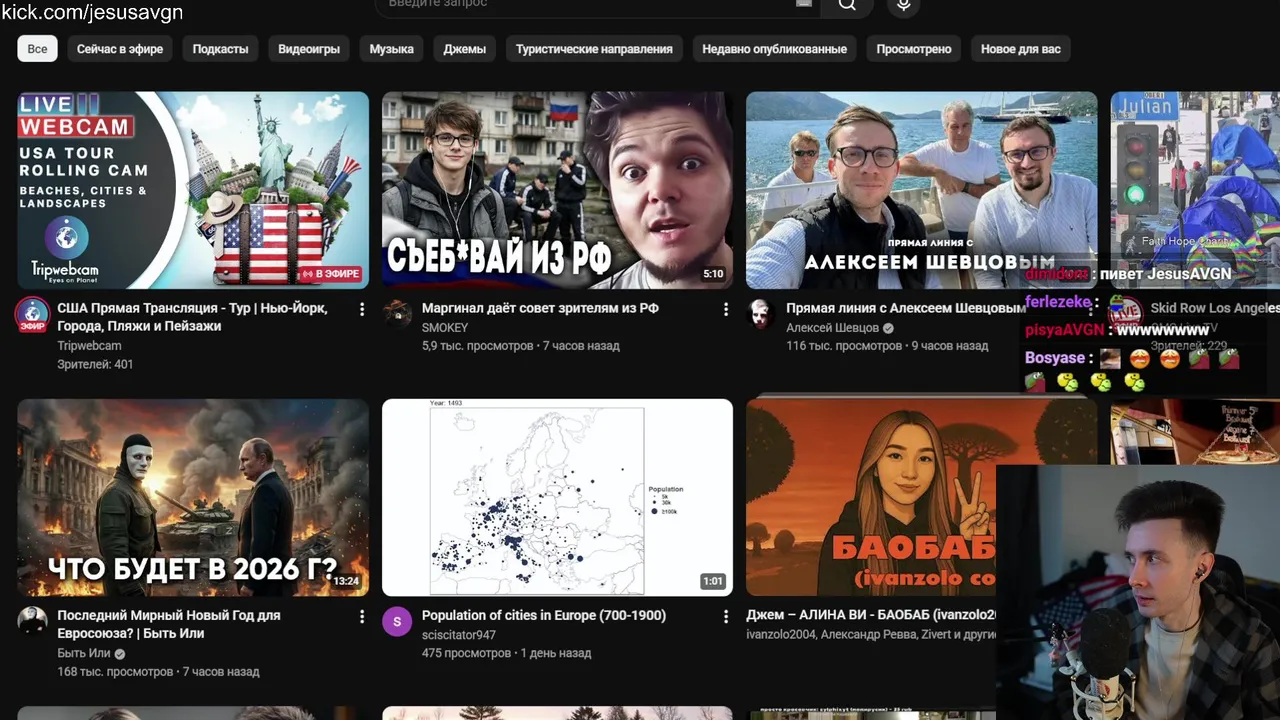Click the voice search microphone icon
Viewport: 1280px width, 720px height.
(x=903, y=5)
